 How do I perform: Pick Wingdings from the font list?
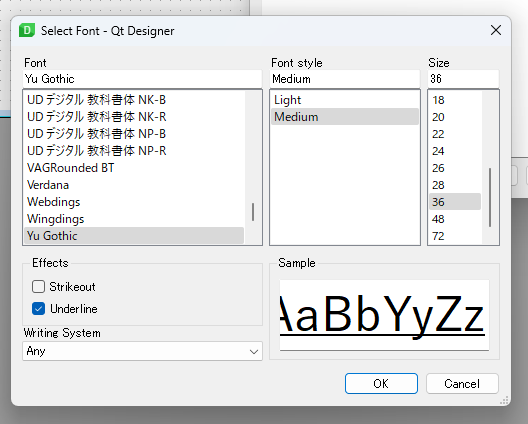[134, 219]
